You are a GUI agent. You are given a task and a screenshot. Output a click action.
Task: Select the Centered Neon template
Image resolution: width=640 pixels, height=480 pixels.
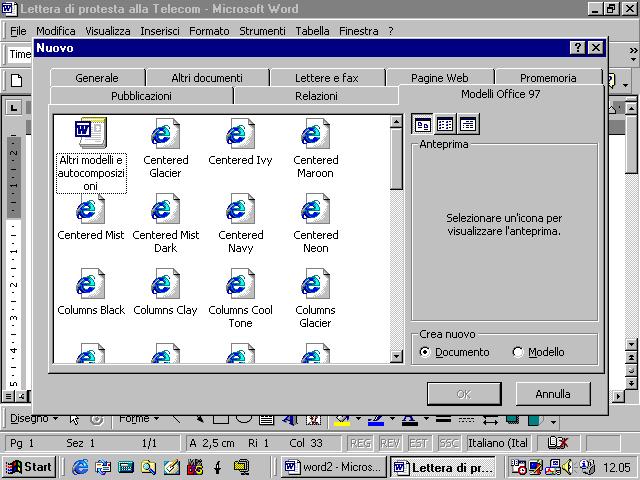(316, 223)
